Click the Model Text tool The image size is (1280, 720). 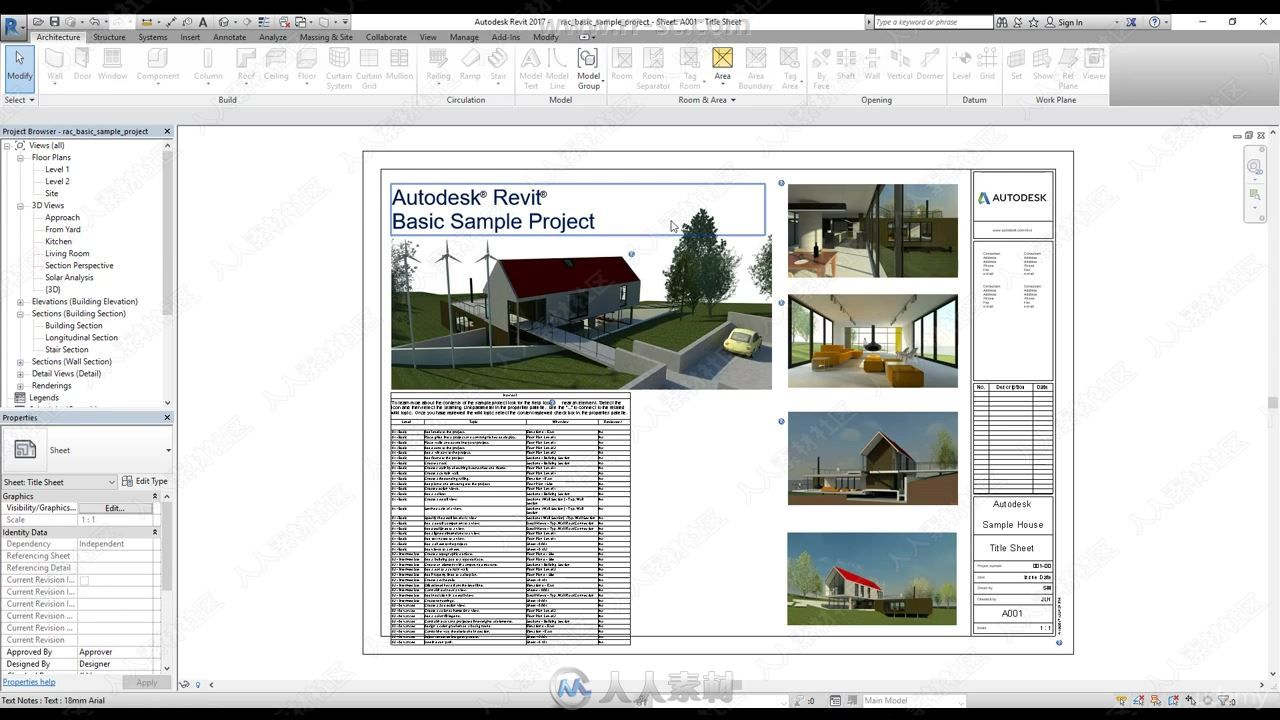point(531,68)
